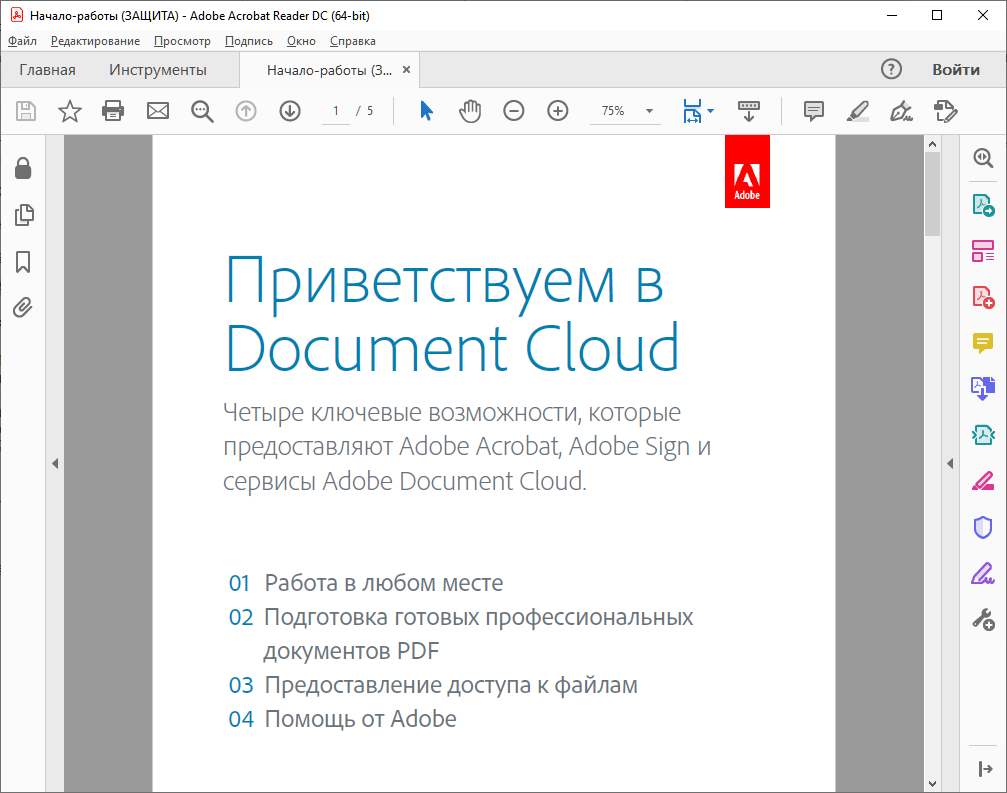Open the security lock panel in left sidebar

[23, 168]
